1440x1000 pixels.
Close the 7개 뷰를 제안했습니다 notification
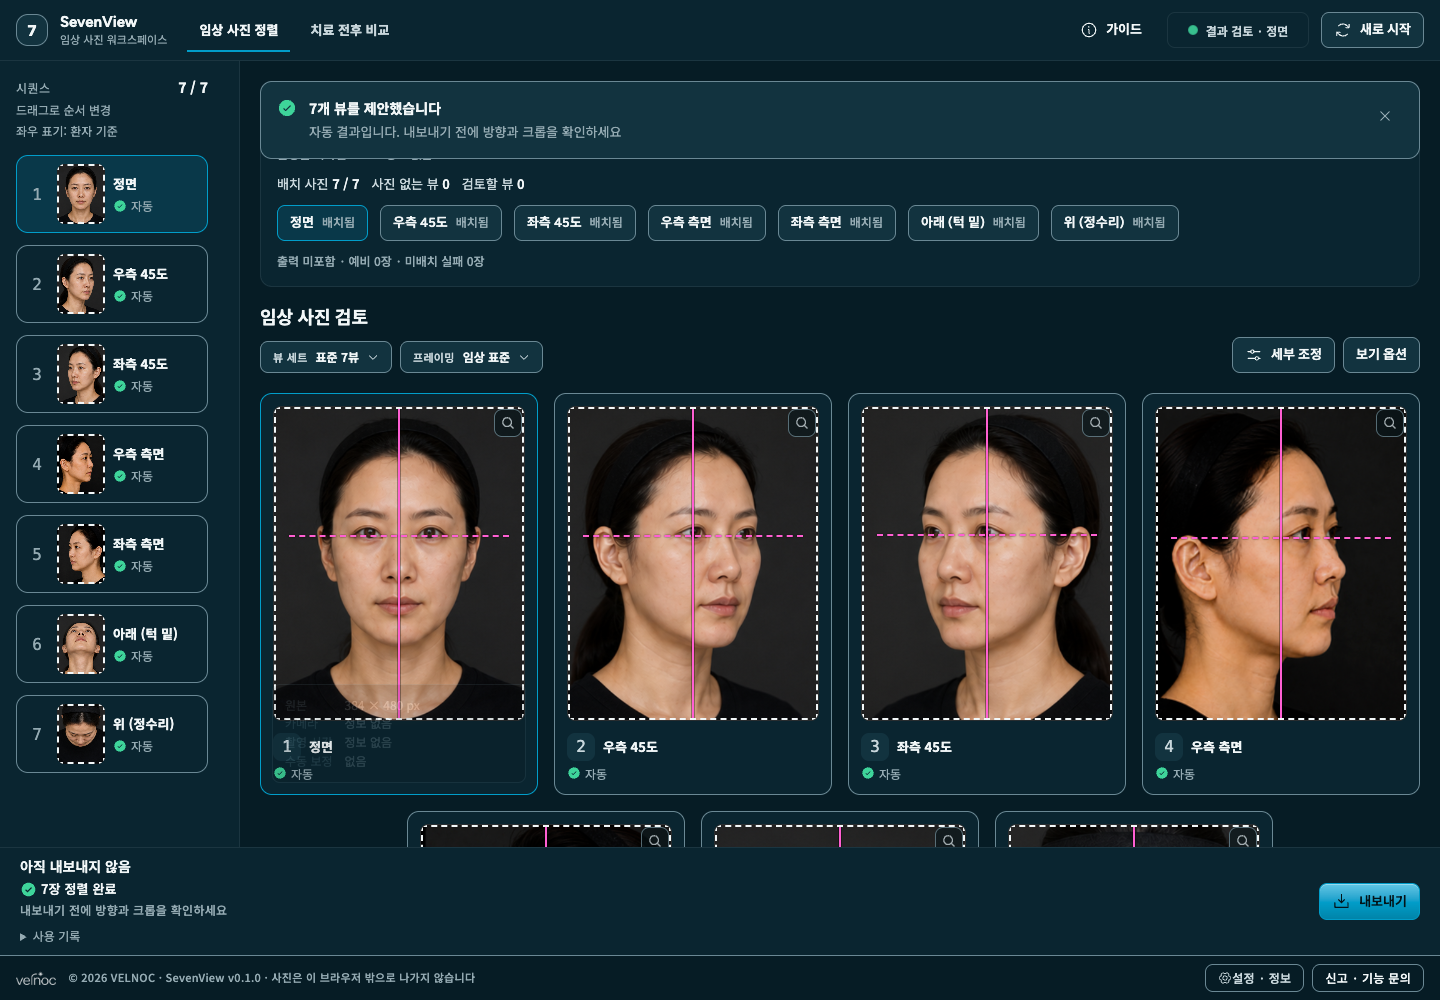point(1385,116)
